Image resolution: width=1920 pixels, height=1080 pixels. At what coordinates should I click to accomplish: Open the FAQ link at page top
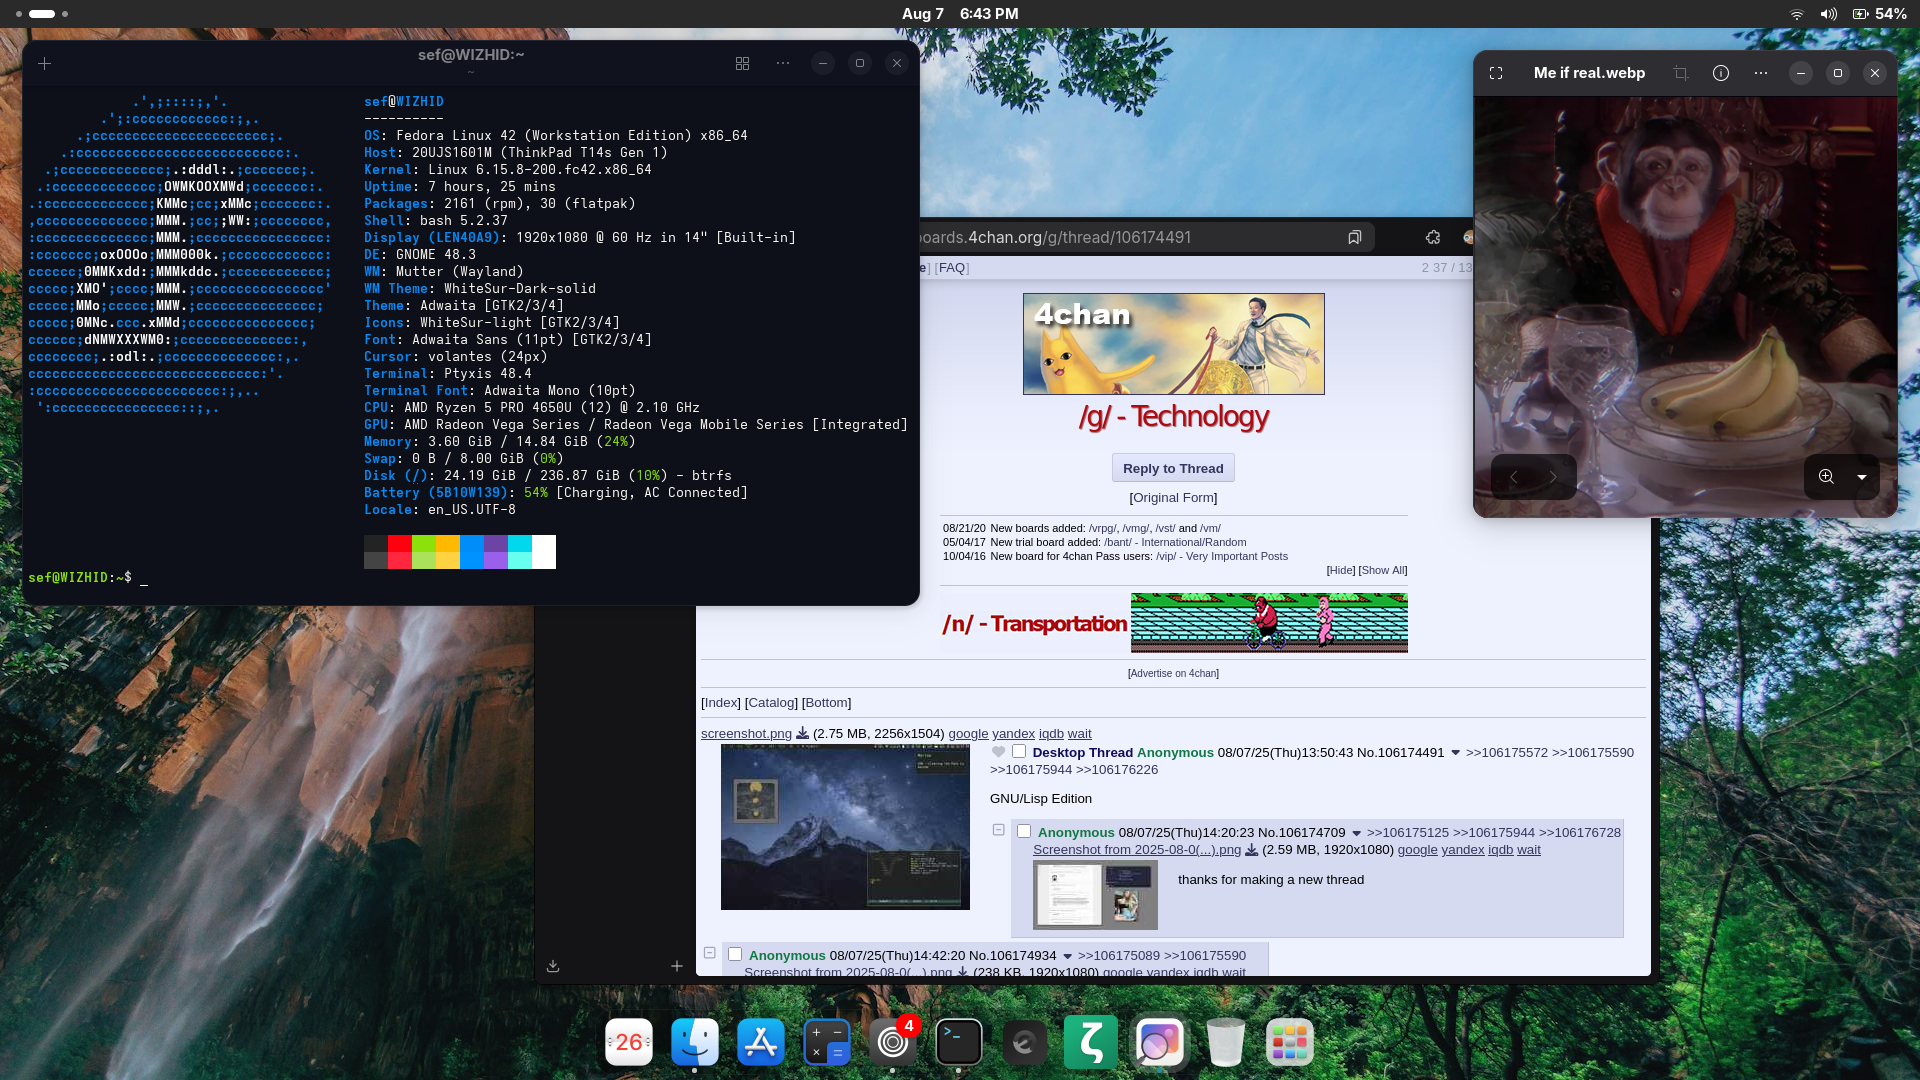952,268
